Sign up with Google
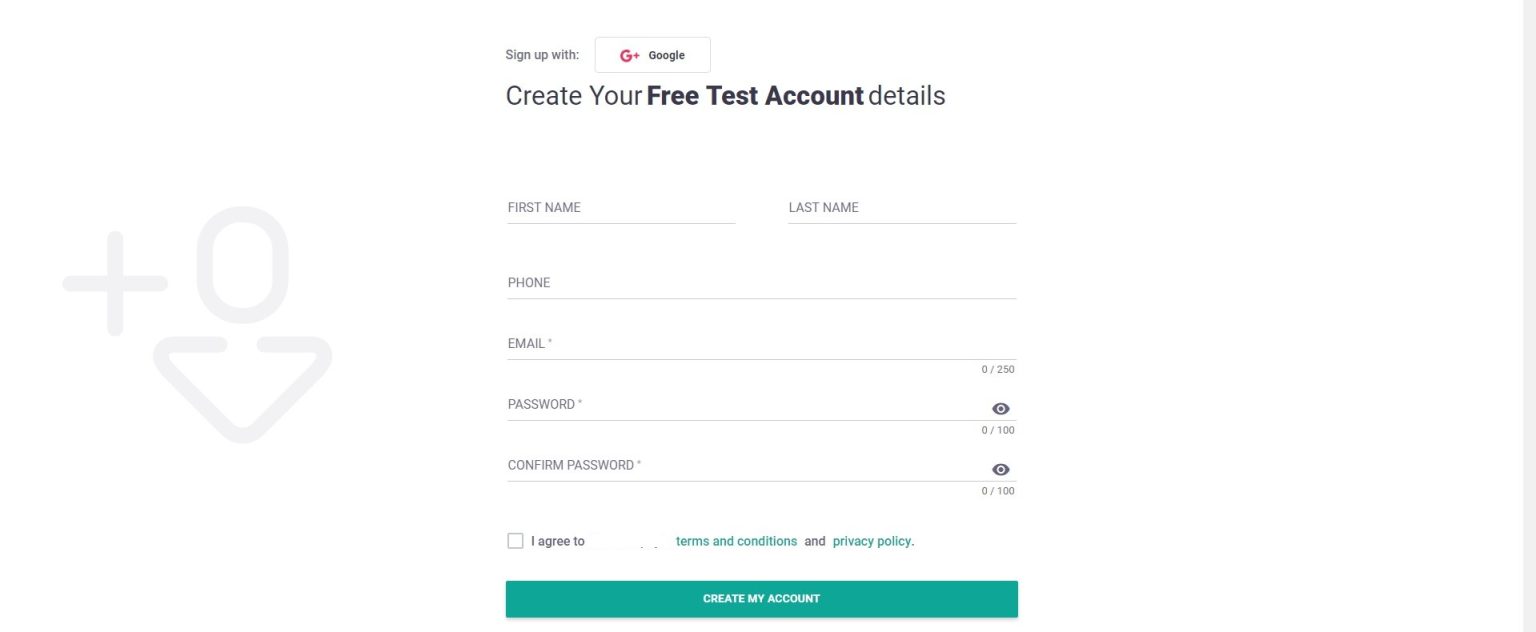 [x=652, y=55]
